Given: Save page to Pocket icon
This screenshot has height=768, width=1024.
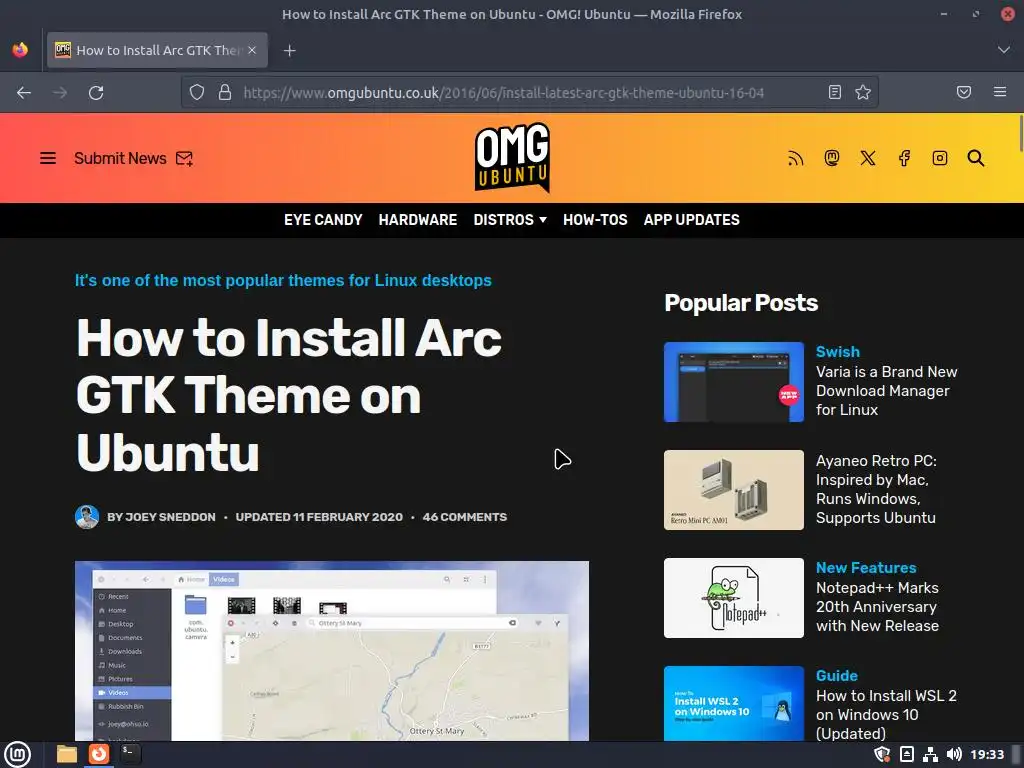Looking at the screenshot, I should tap(964, 92).
